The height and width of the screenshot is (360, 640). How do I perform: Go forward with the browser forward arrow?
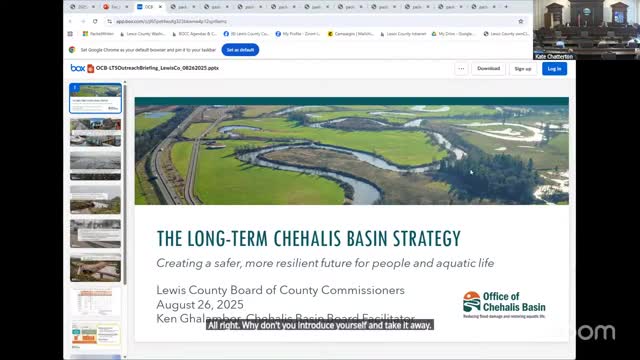(83, 21)
